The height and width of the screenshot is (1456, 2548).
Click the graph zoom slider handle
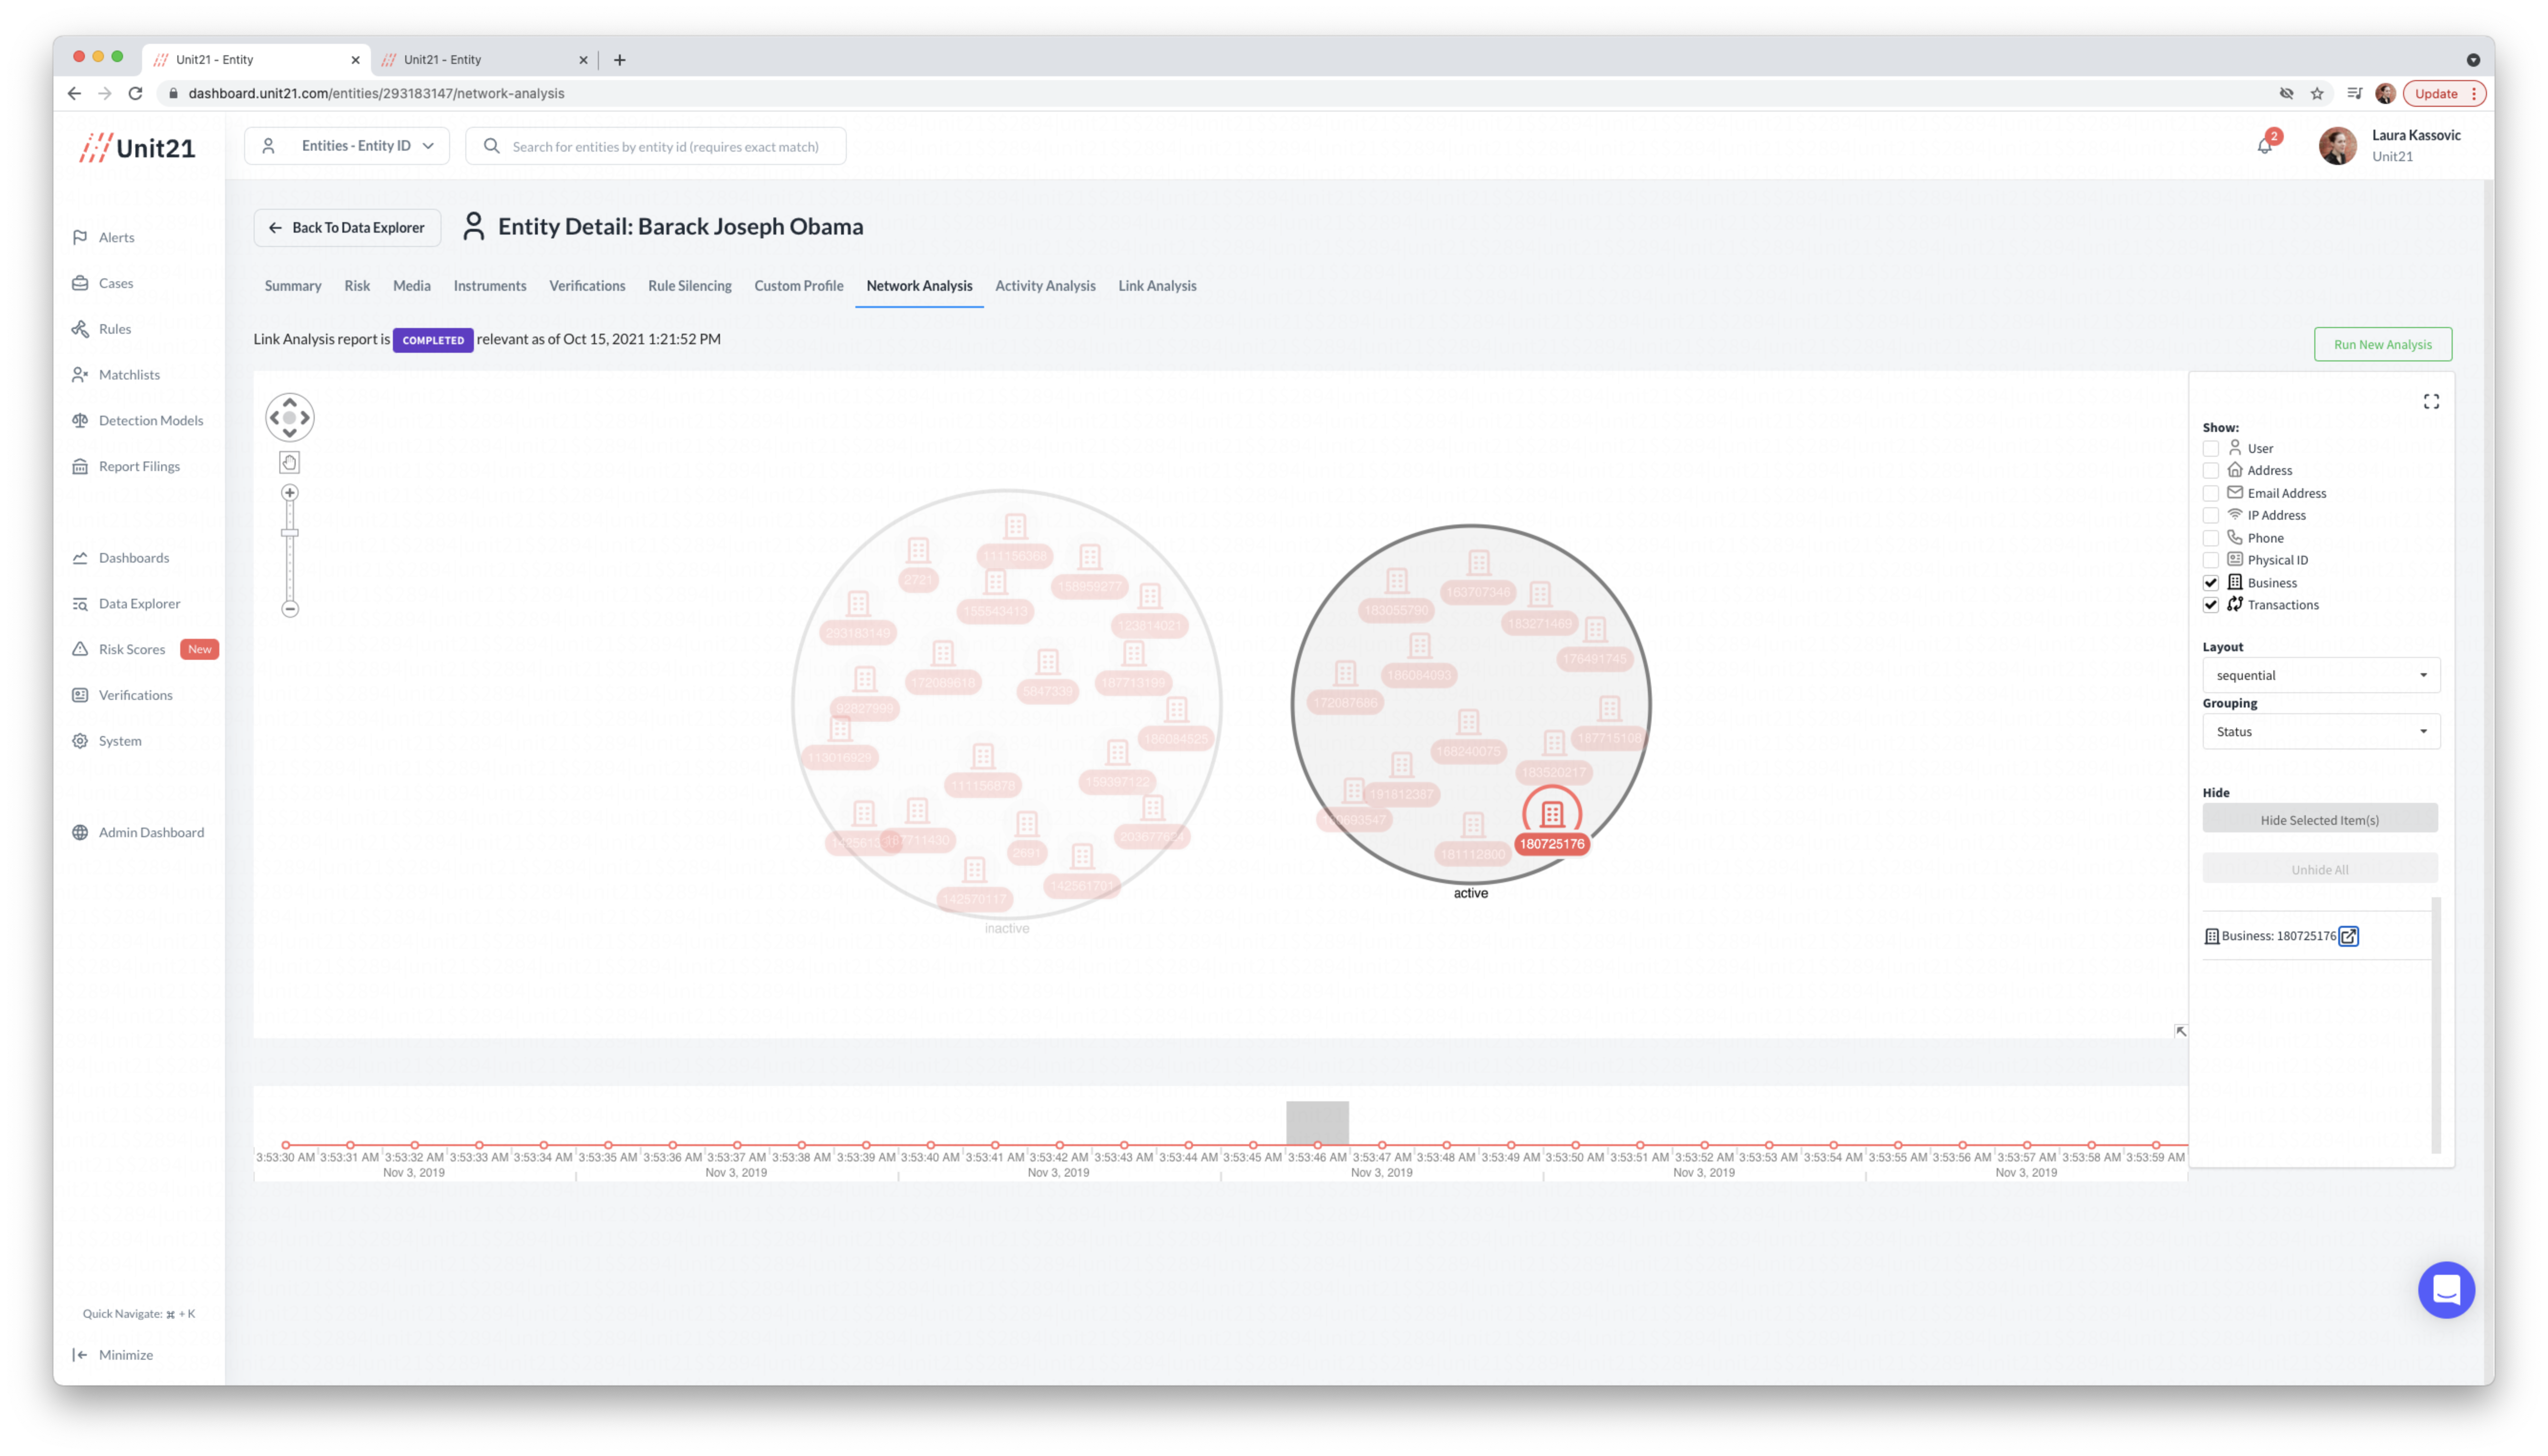pyautogui.click(x=290, y=532)
